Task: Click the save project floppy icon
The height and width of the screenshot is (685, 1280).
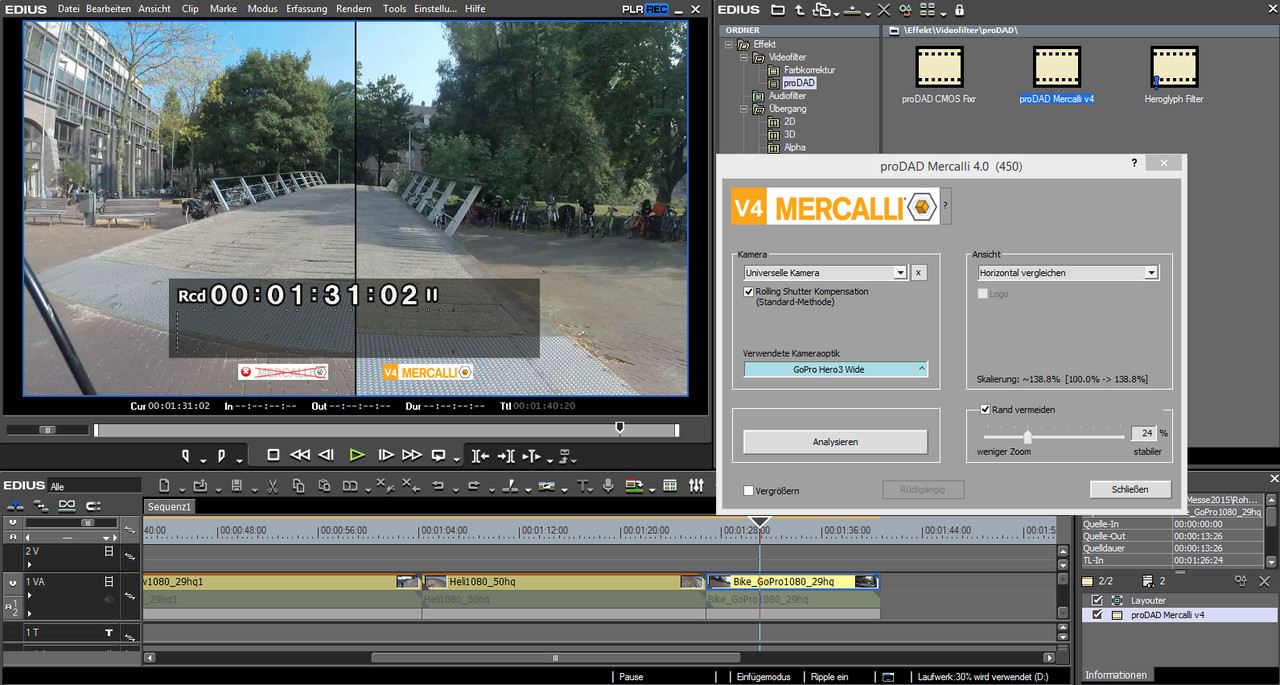Action: [237, 486]
